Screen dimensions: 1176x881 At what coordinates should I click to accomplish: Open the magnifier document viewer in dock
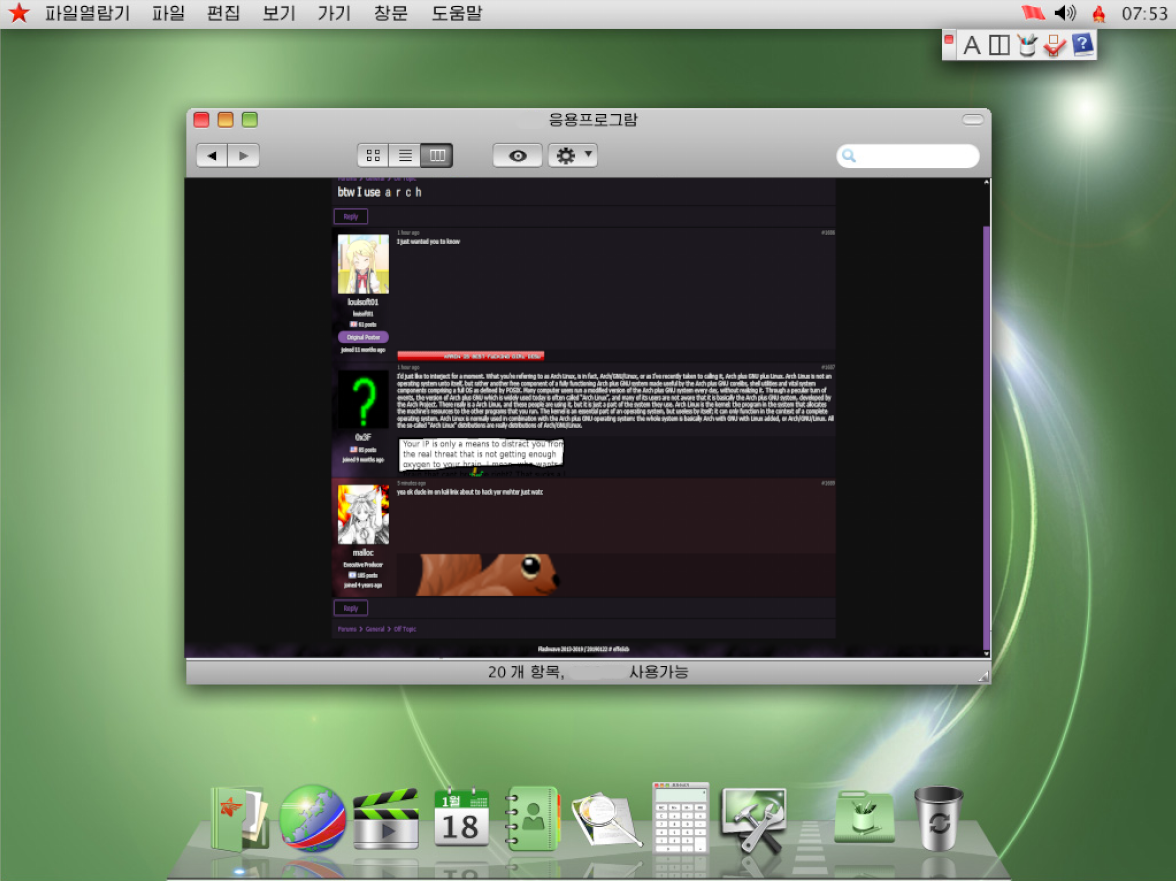tap(606, 820)
